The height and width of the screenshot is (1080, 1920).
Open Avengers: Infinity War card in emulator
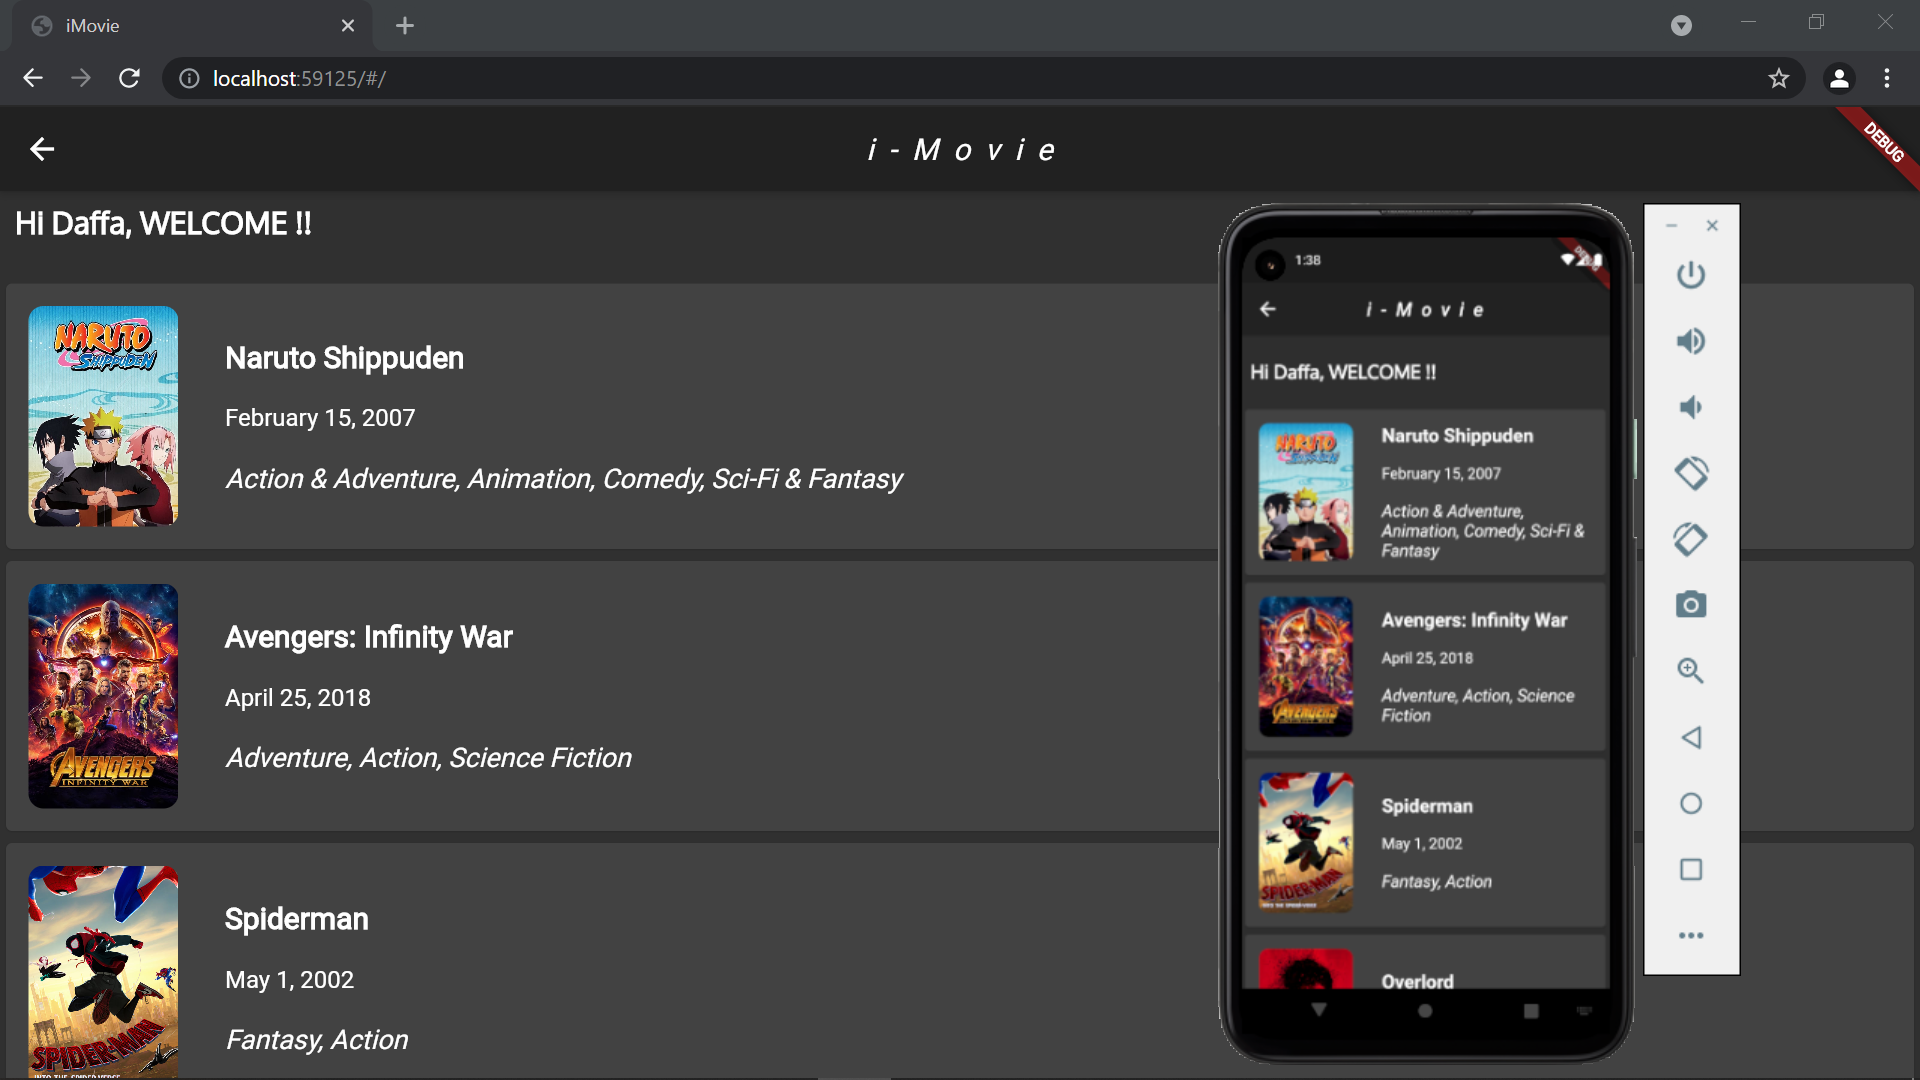click(1425, 667)
